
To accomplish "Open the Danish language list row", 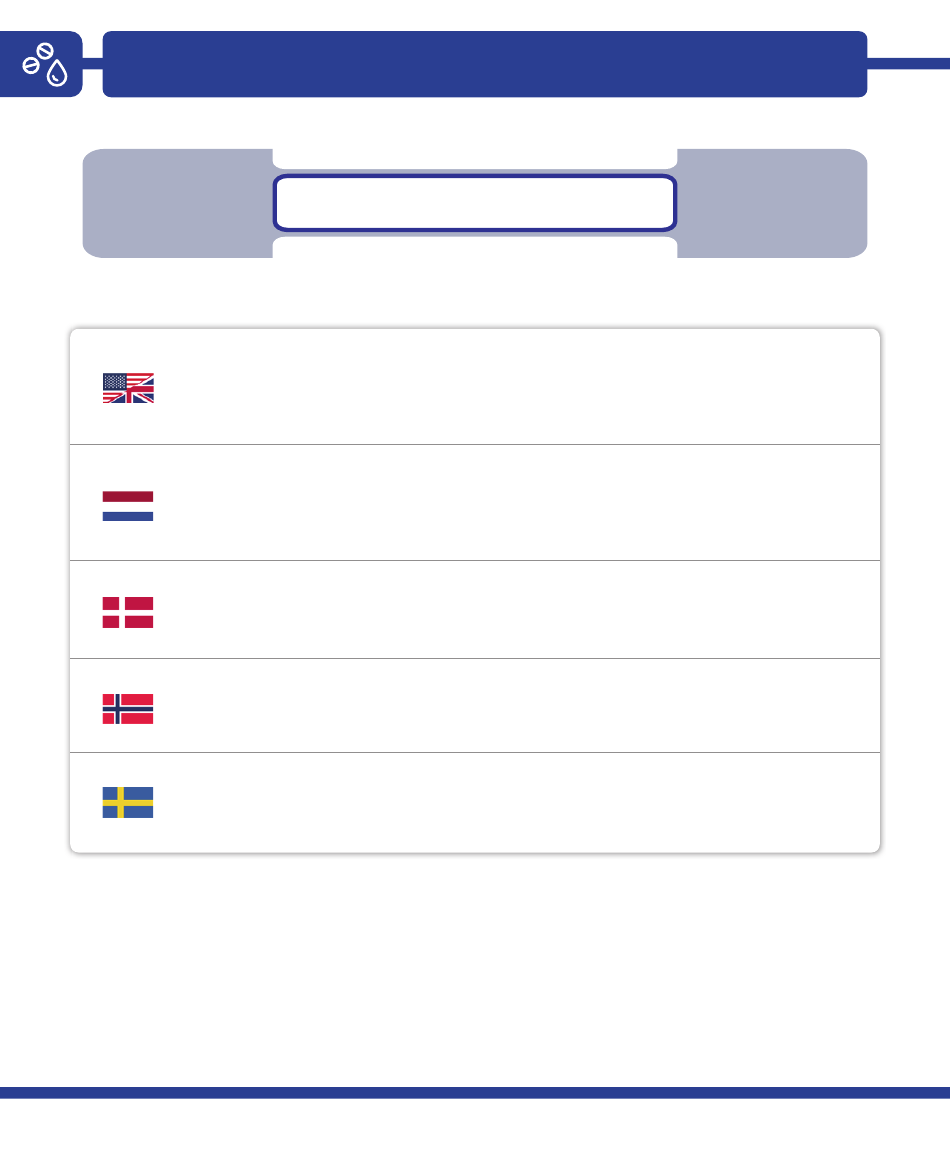I will tap(475, 609).
